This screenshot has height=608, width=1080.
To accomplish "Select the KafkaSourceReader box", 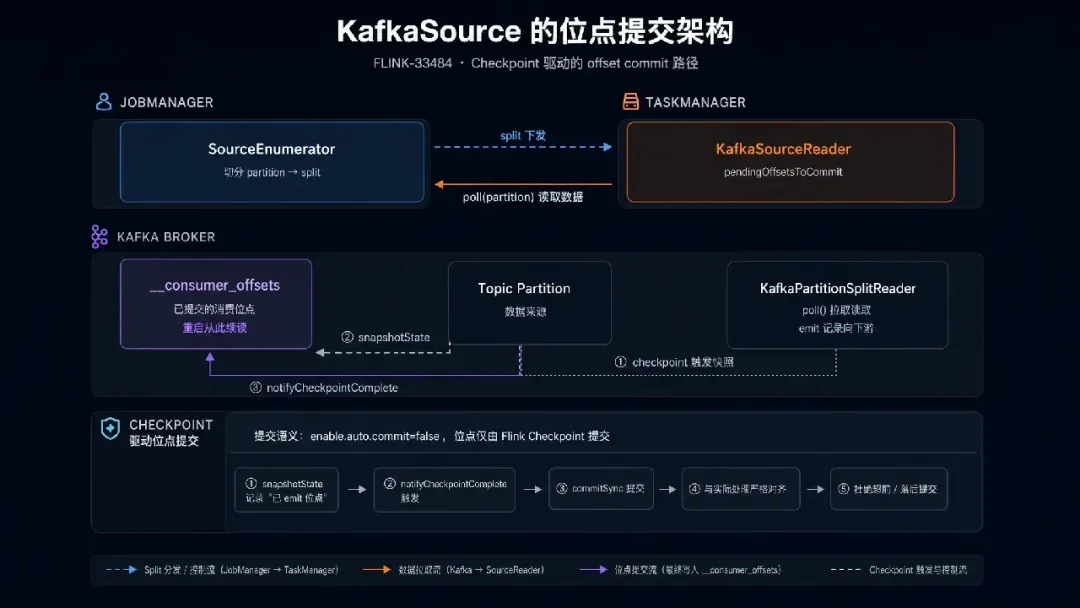I will click(791, 162).
